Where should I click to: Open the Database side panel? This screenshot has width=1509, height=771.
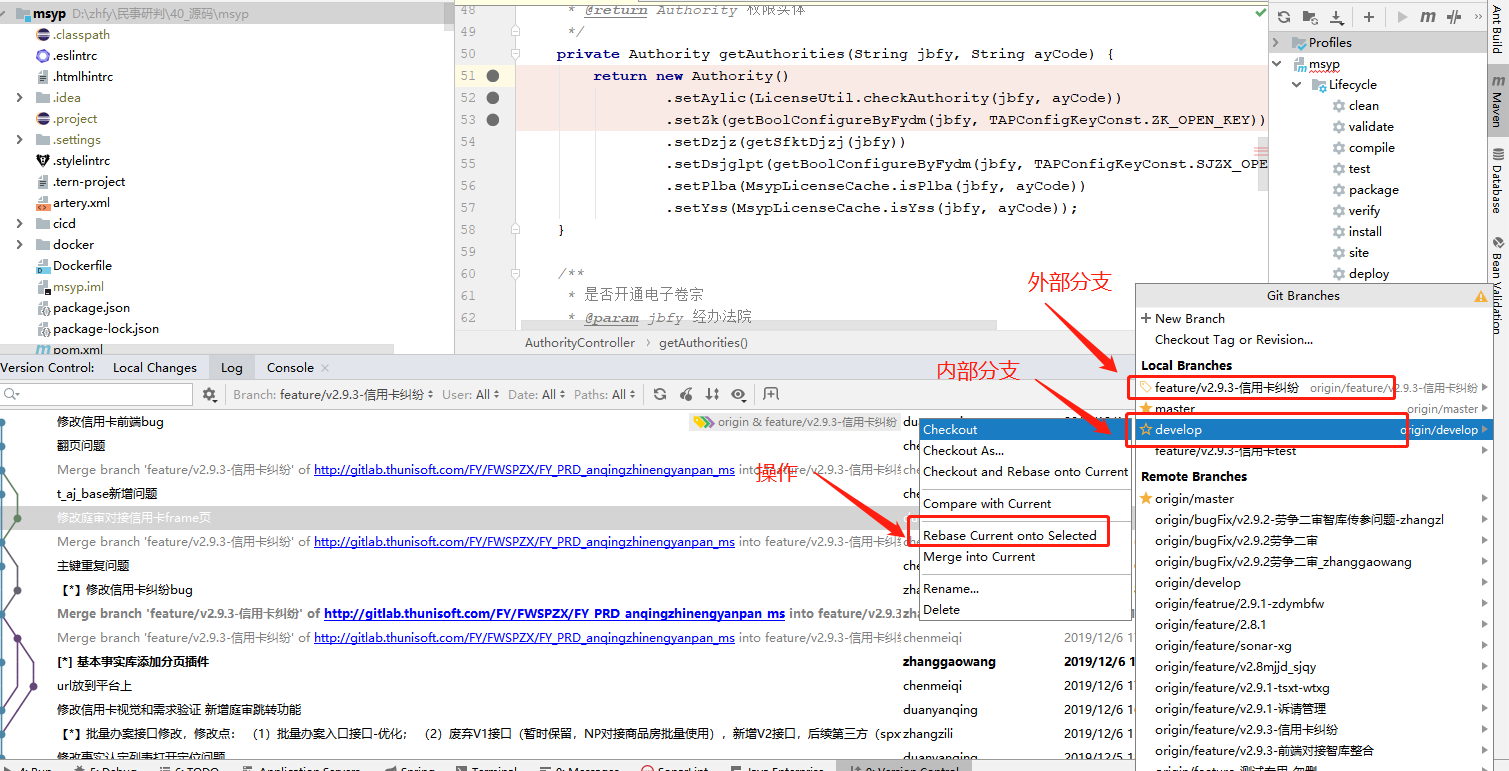[x=1497, y=181]
